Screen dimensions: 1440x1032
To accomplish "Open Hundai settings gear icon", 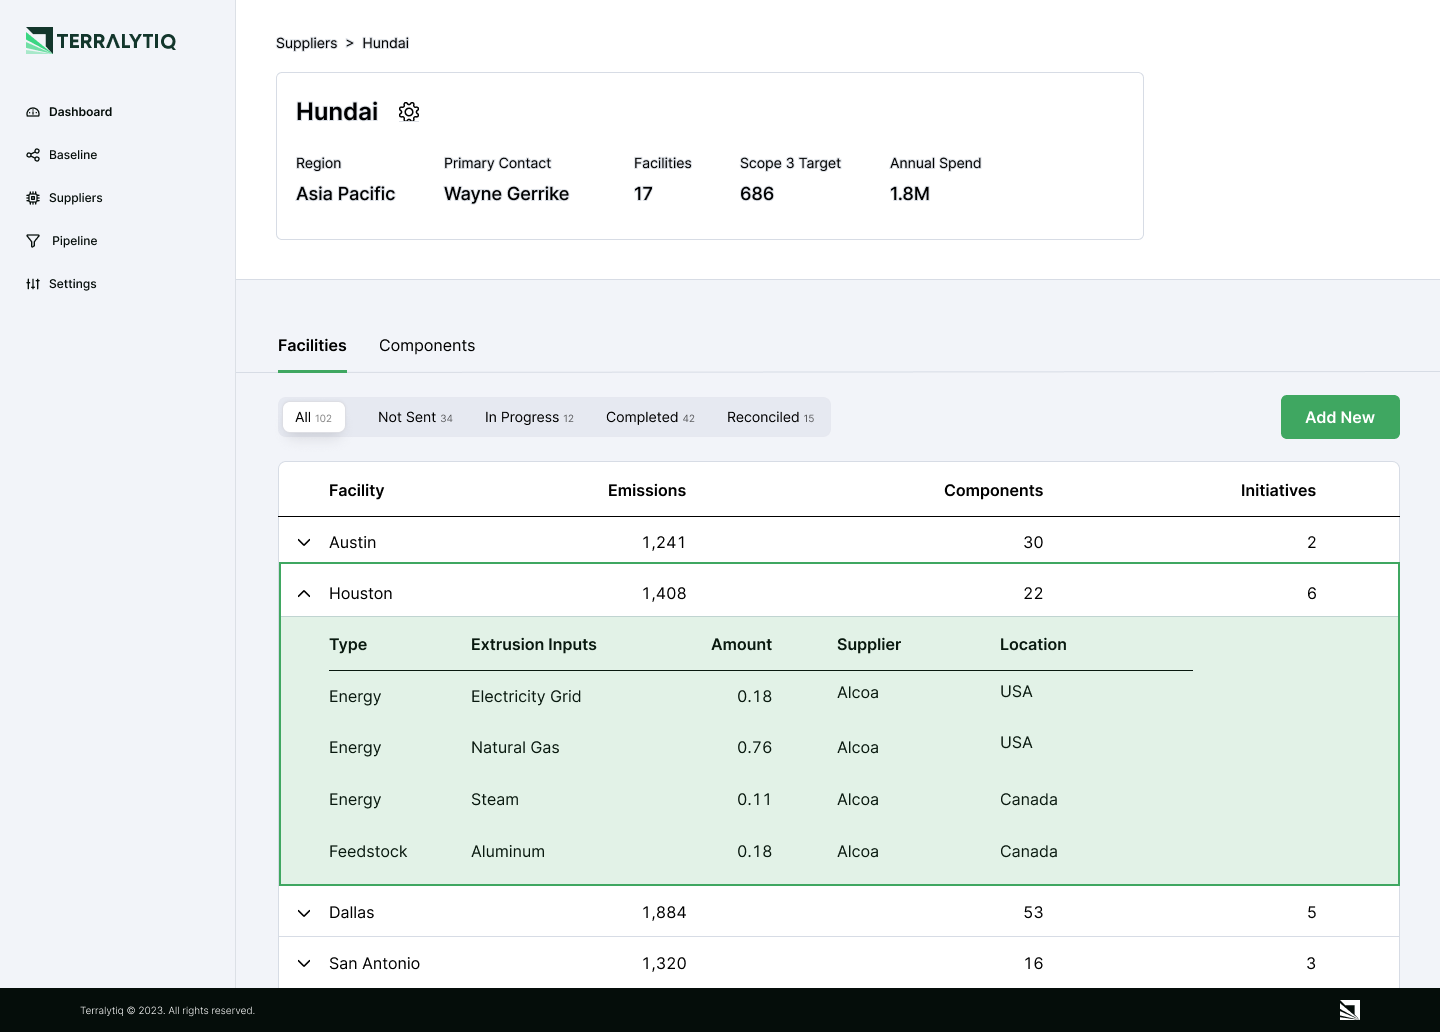I will point(409,112).
